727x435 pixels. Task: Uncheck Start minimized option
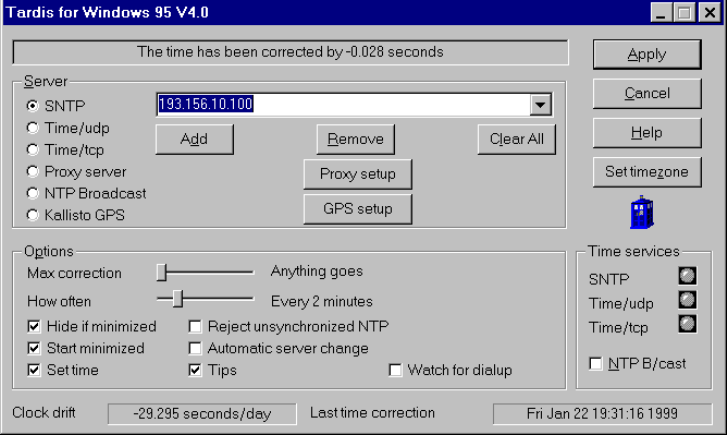pyautogui.click(x=34, y=348)
